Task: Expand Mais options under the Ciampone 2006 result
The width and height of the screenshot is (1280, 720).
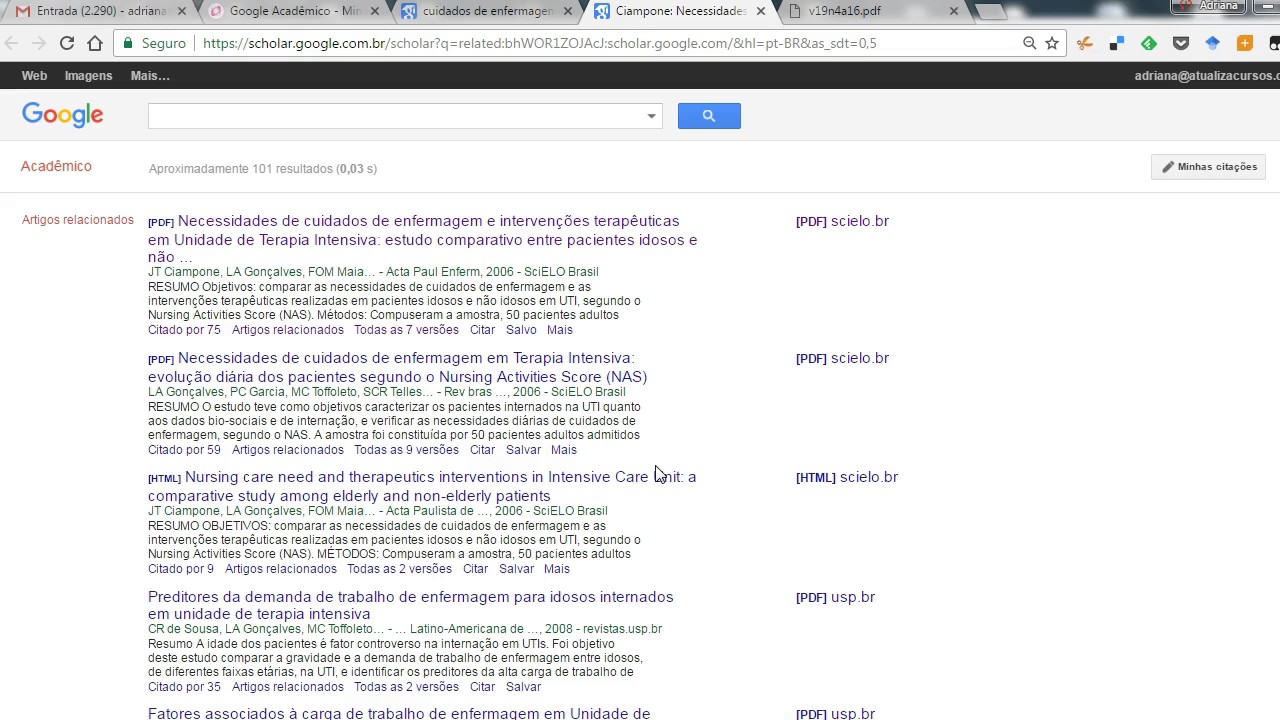Action: click(x=560, y=330)
